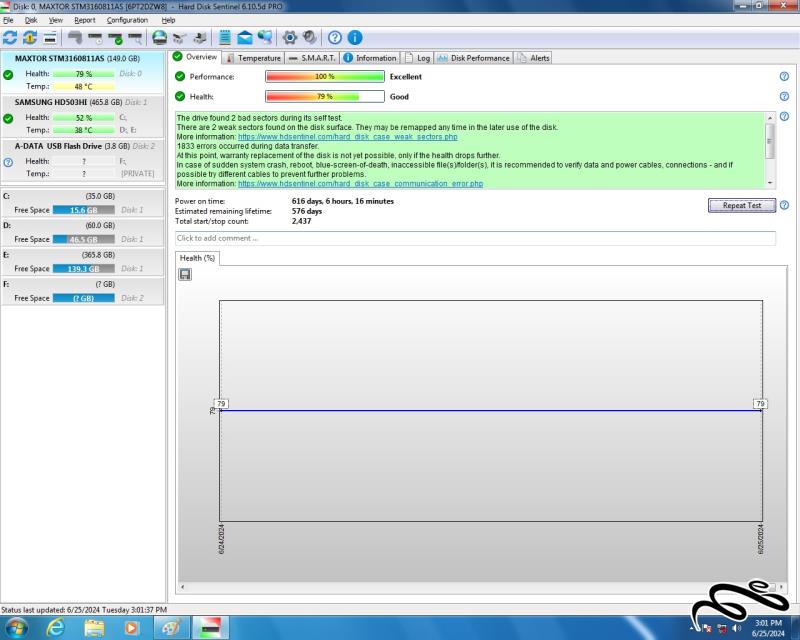Click the drive with green check icon

pos(115,38)
